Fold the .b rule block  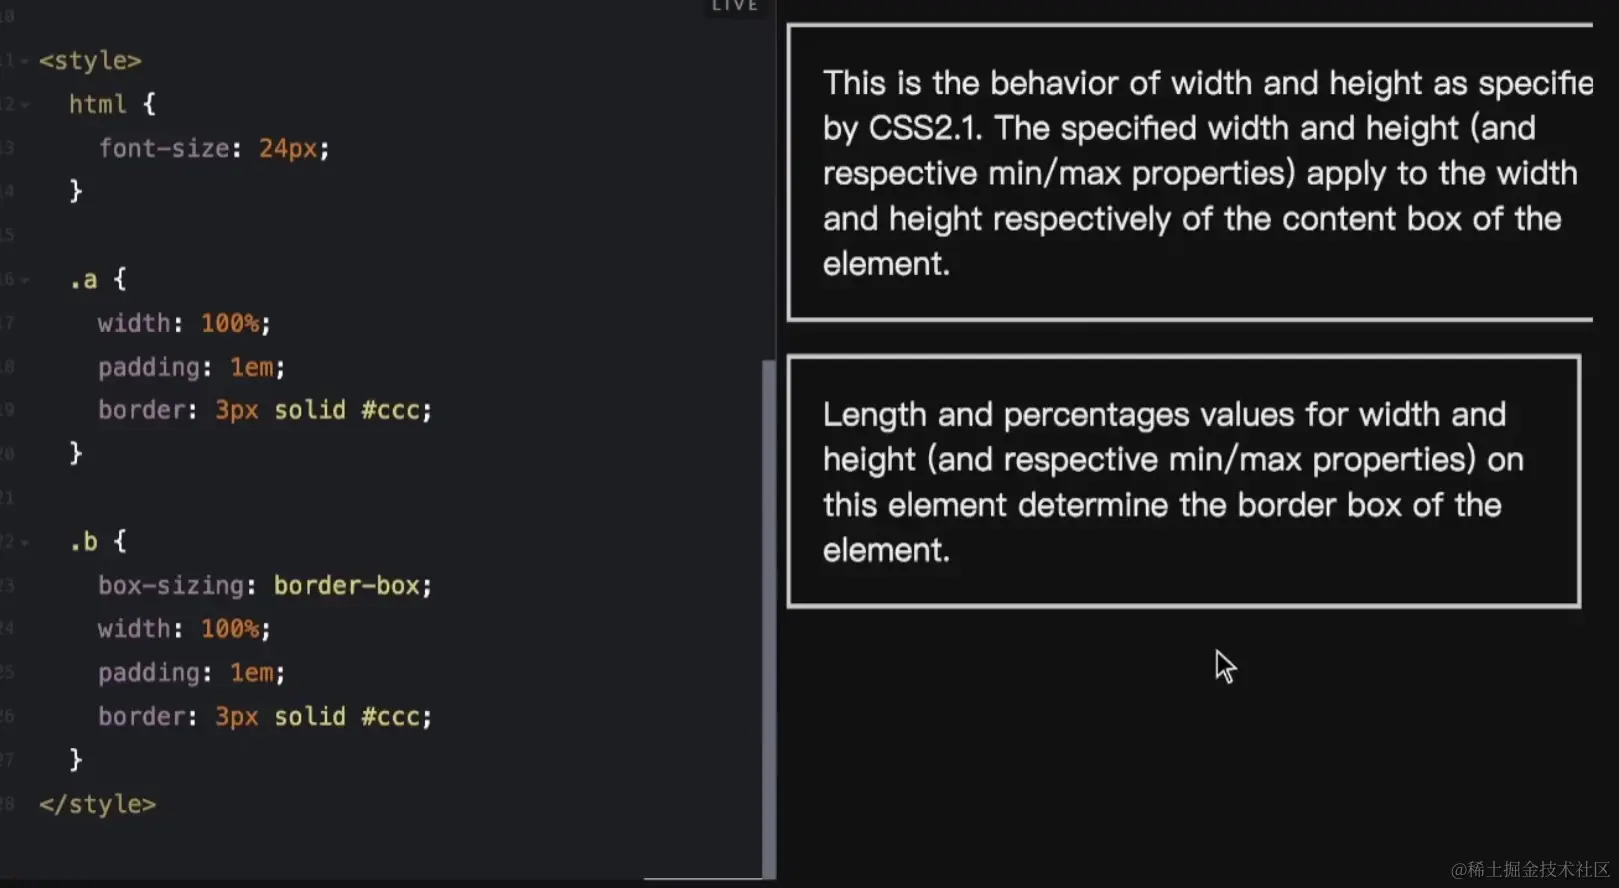pyautogui.click(x=24, y=542)
